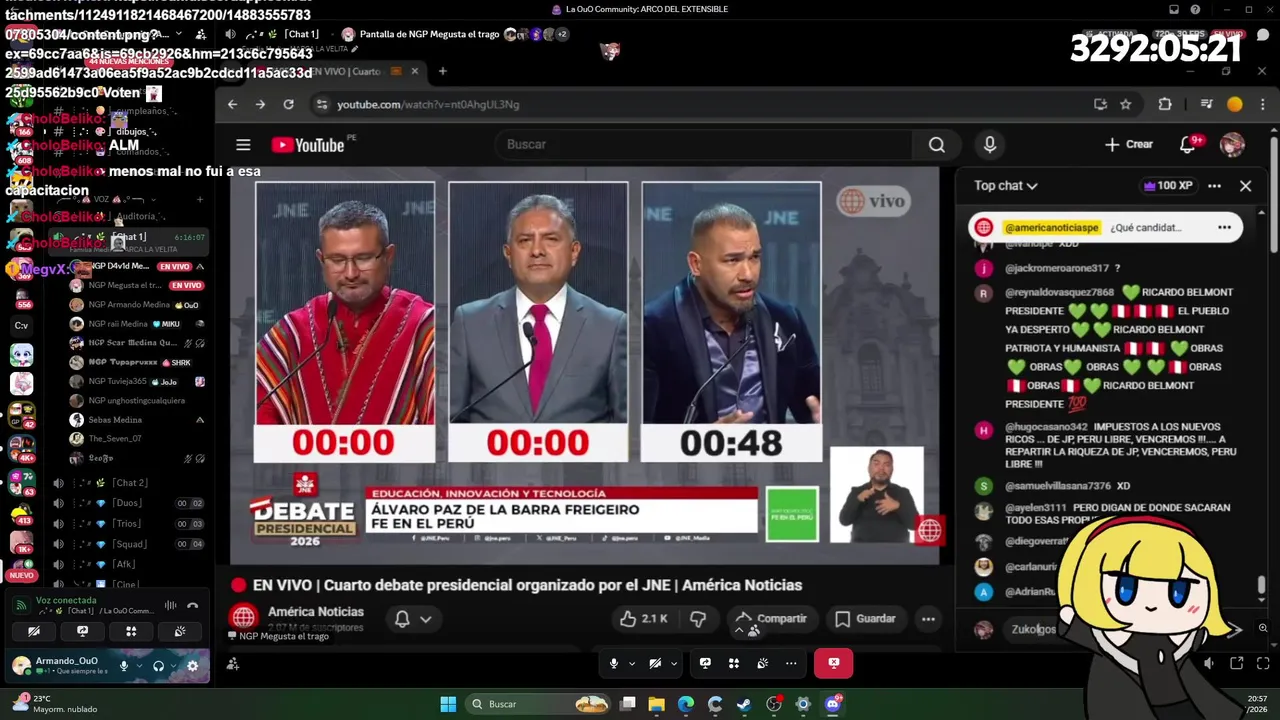Open site information icon in address bar
The width and height of the screenshot is (1280, 720).
pyautogui.click(x=321, y=104)
